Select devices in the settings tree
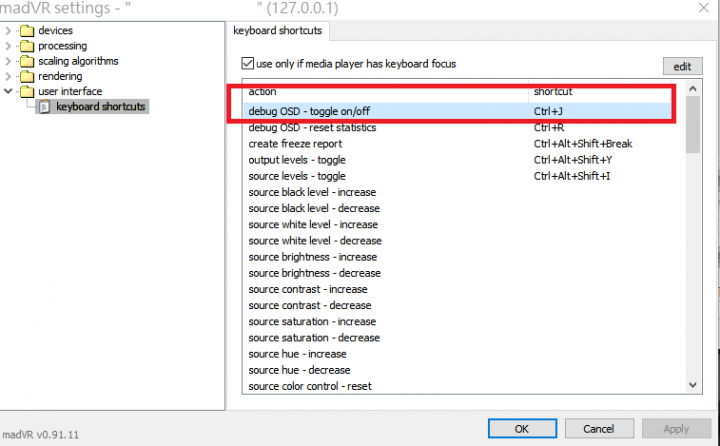 coord(56,31)
